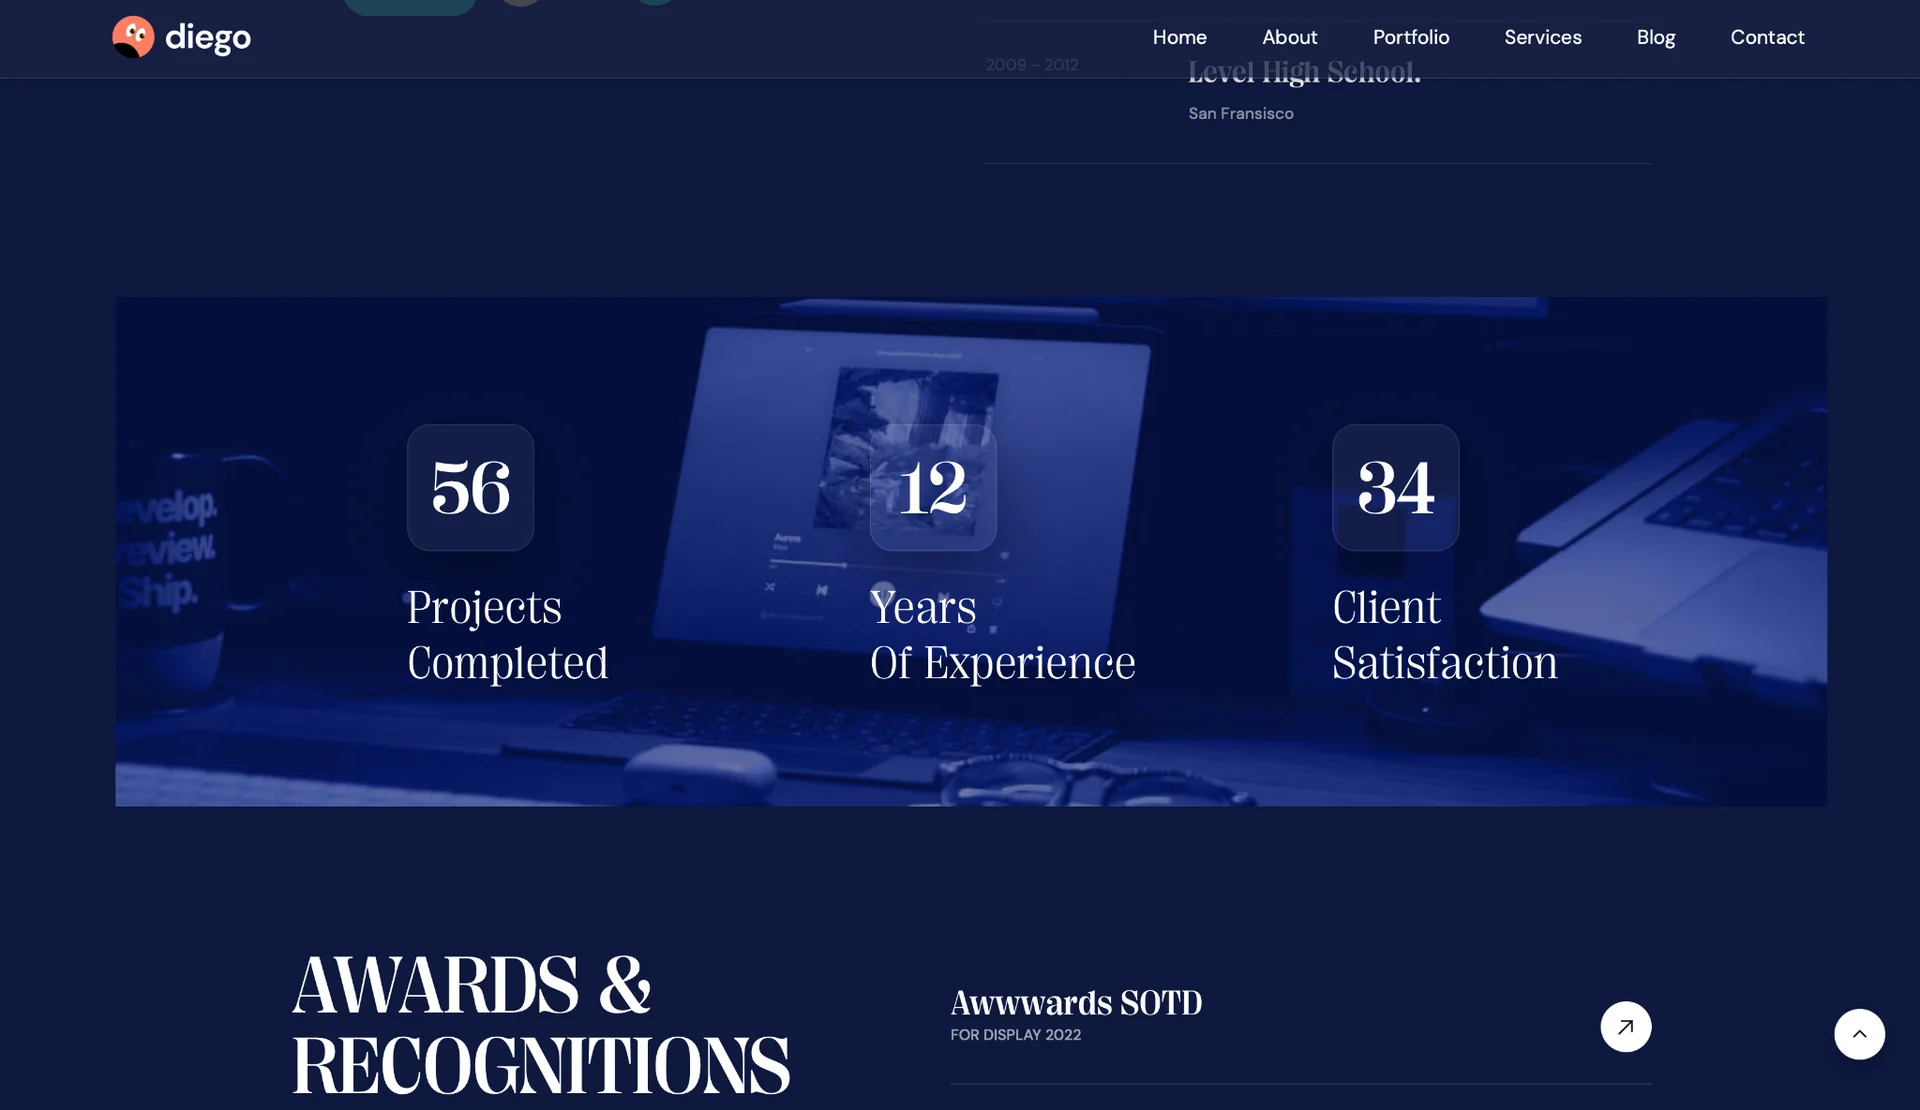Screen dimensions: 1920x1110
Task: Open the Home menu item
Action: [x=1179, y=37]
